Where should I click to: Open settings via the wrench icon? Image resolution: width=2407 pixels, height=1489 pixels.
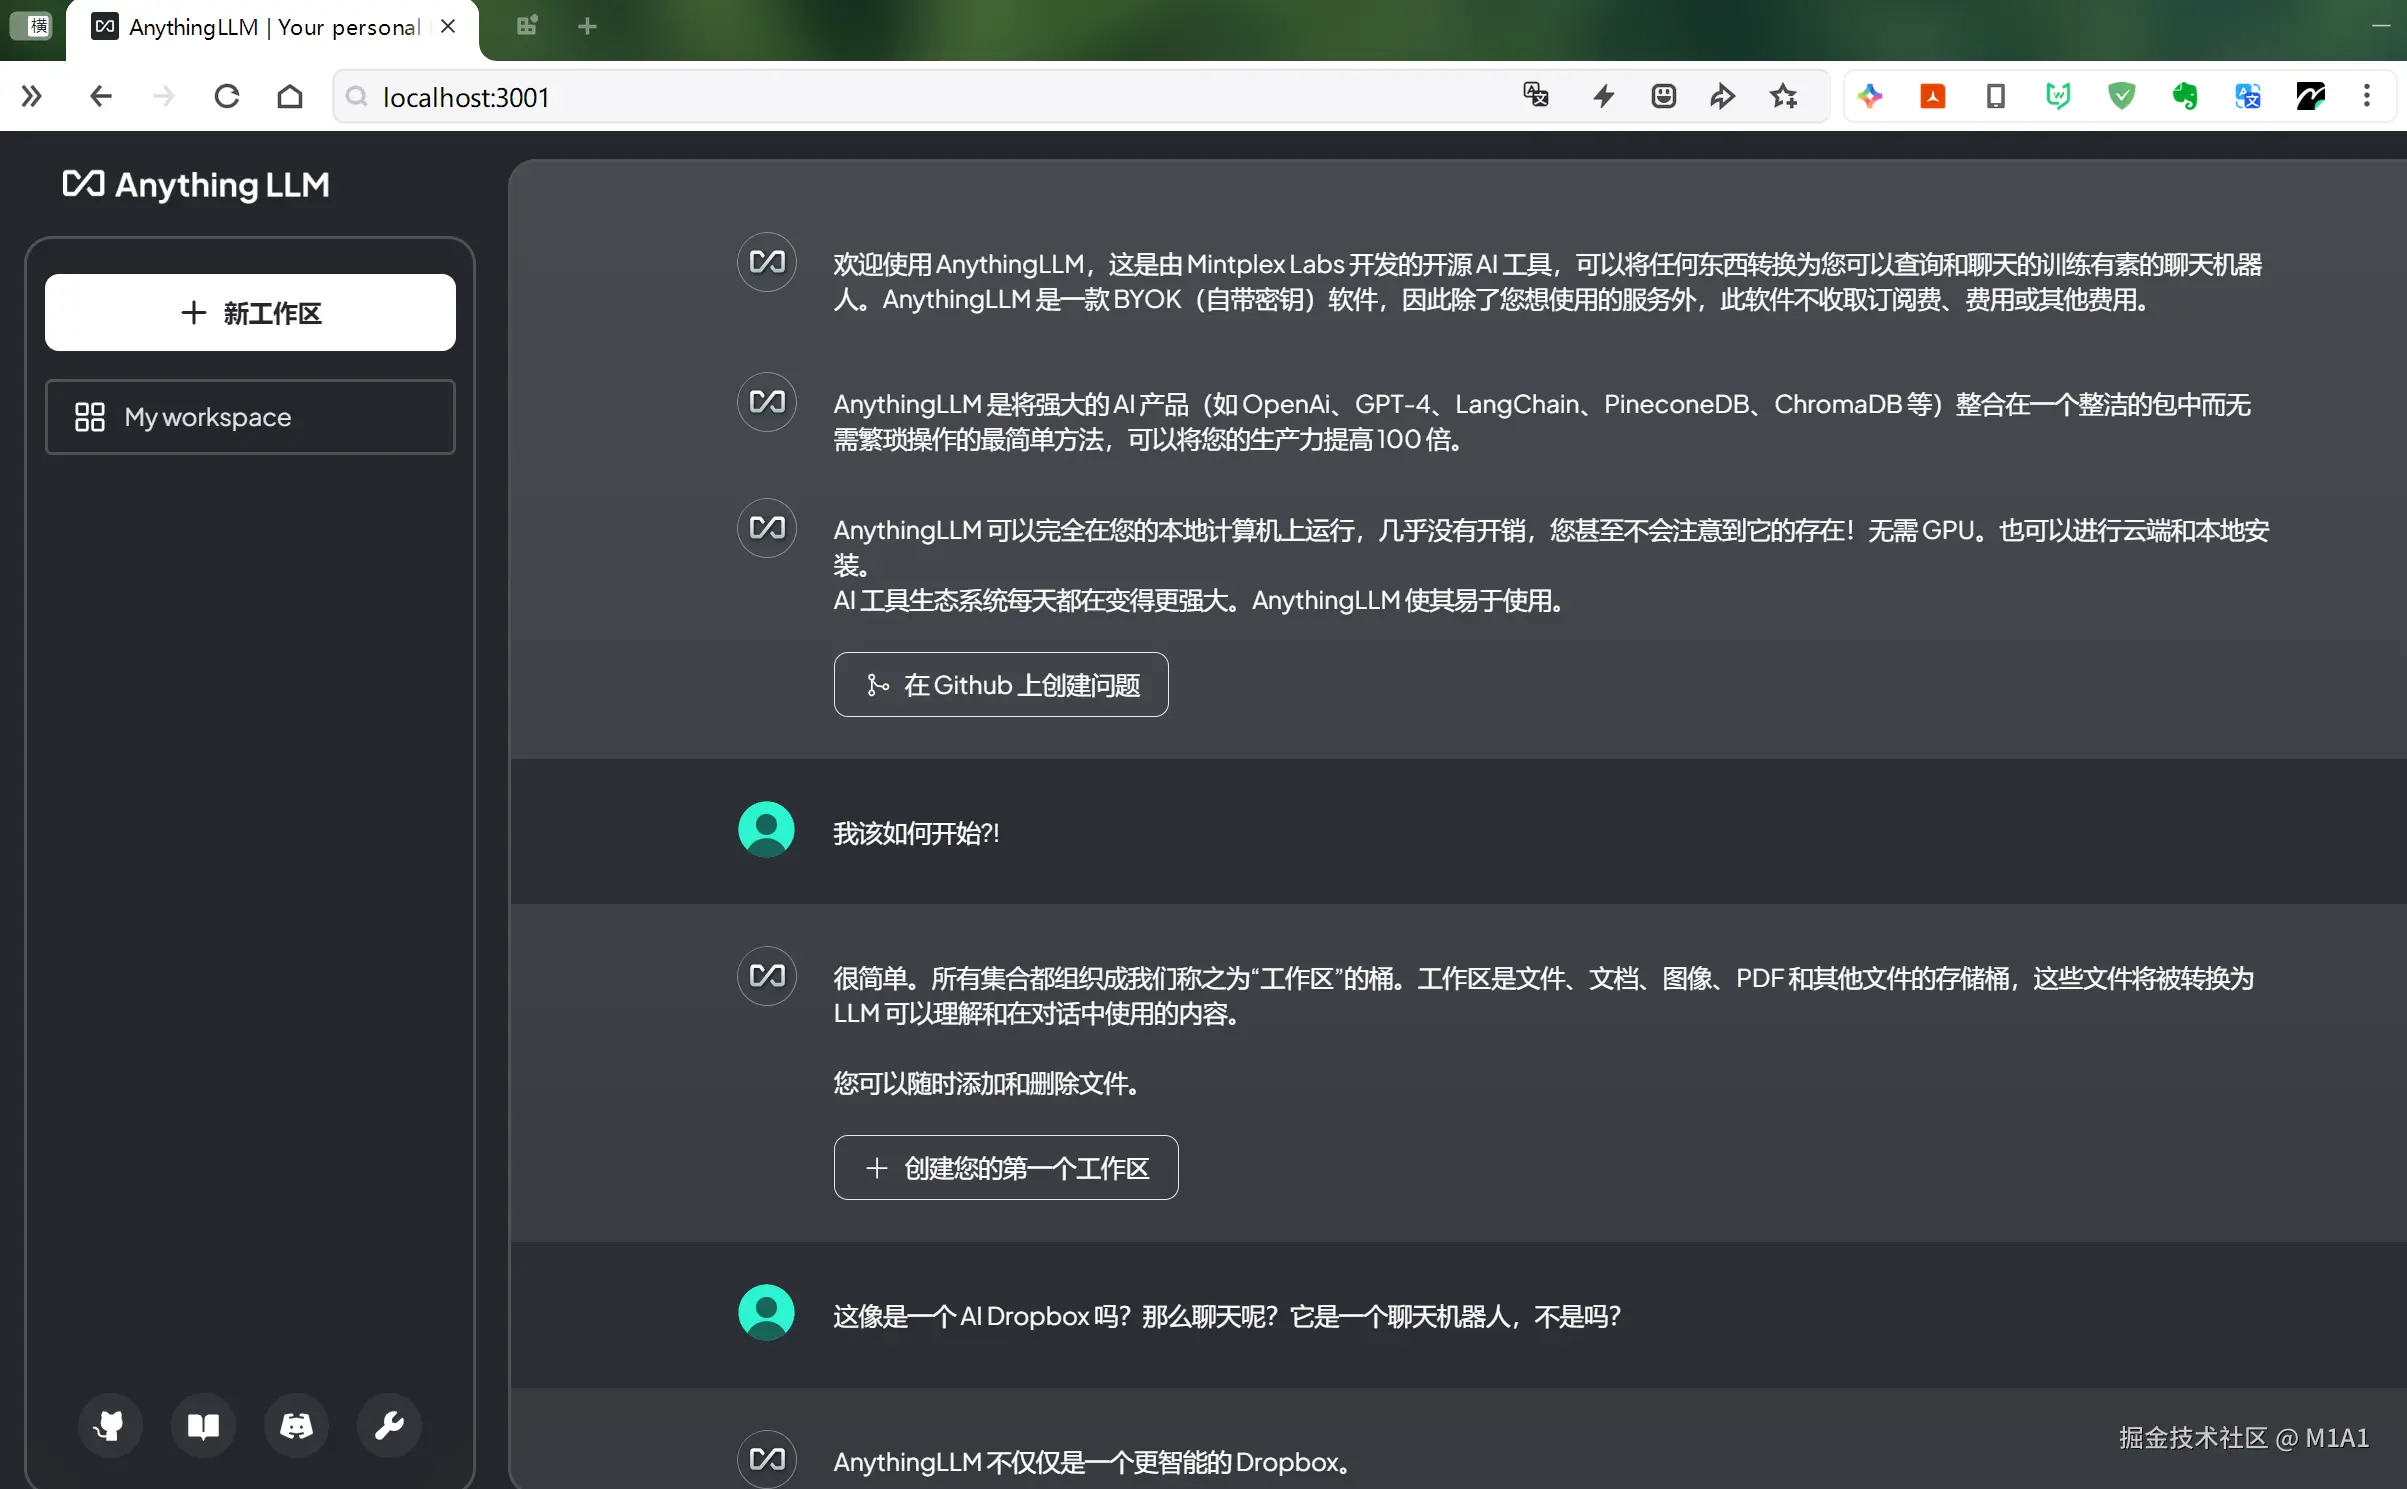click(x=389, y=1425)
